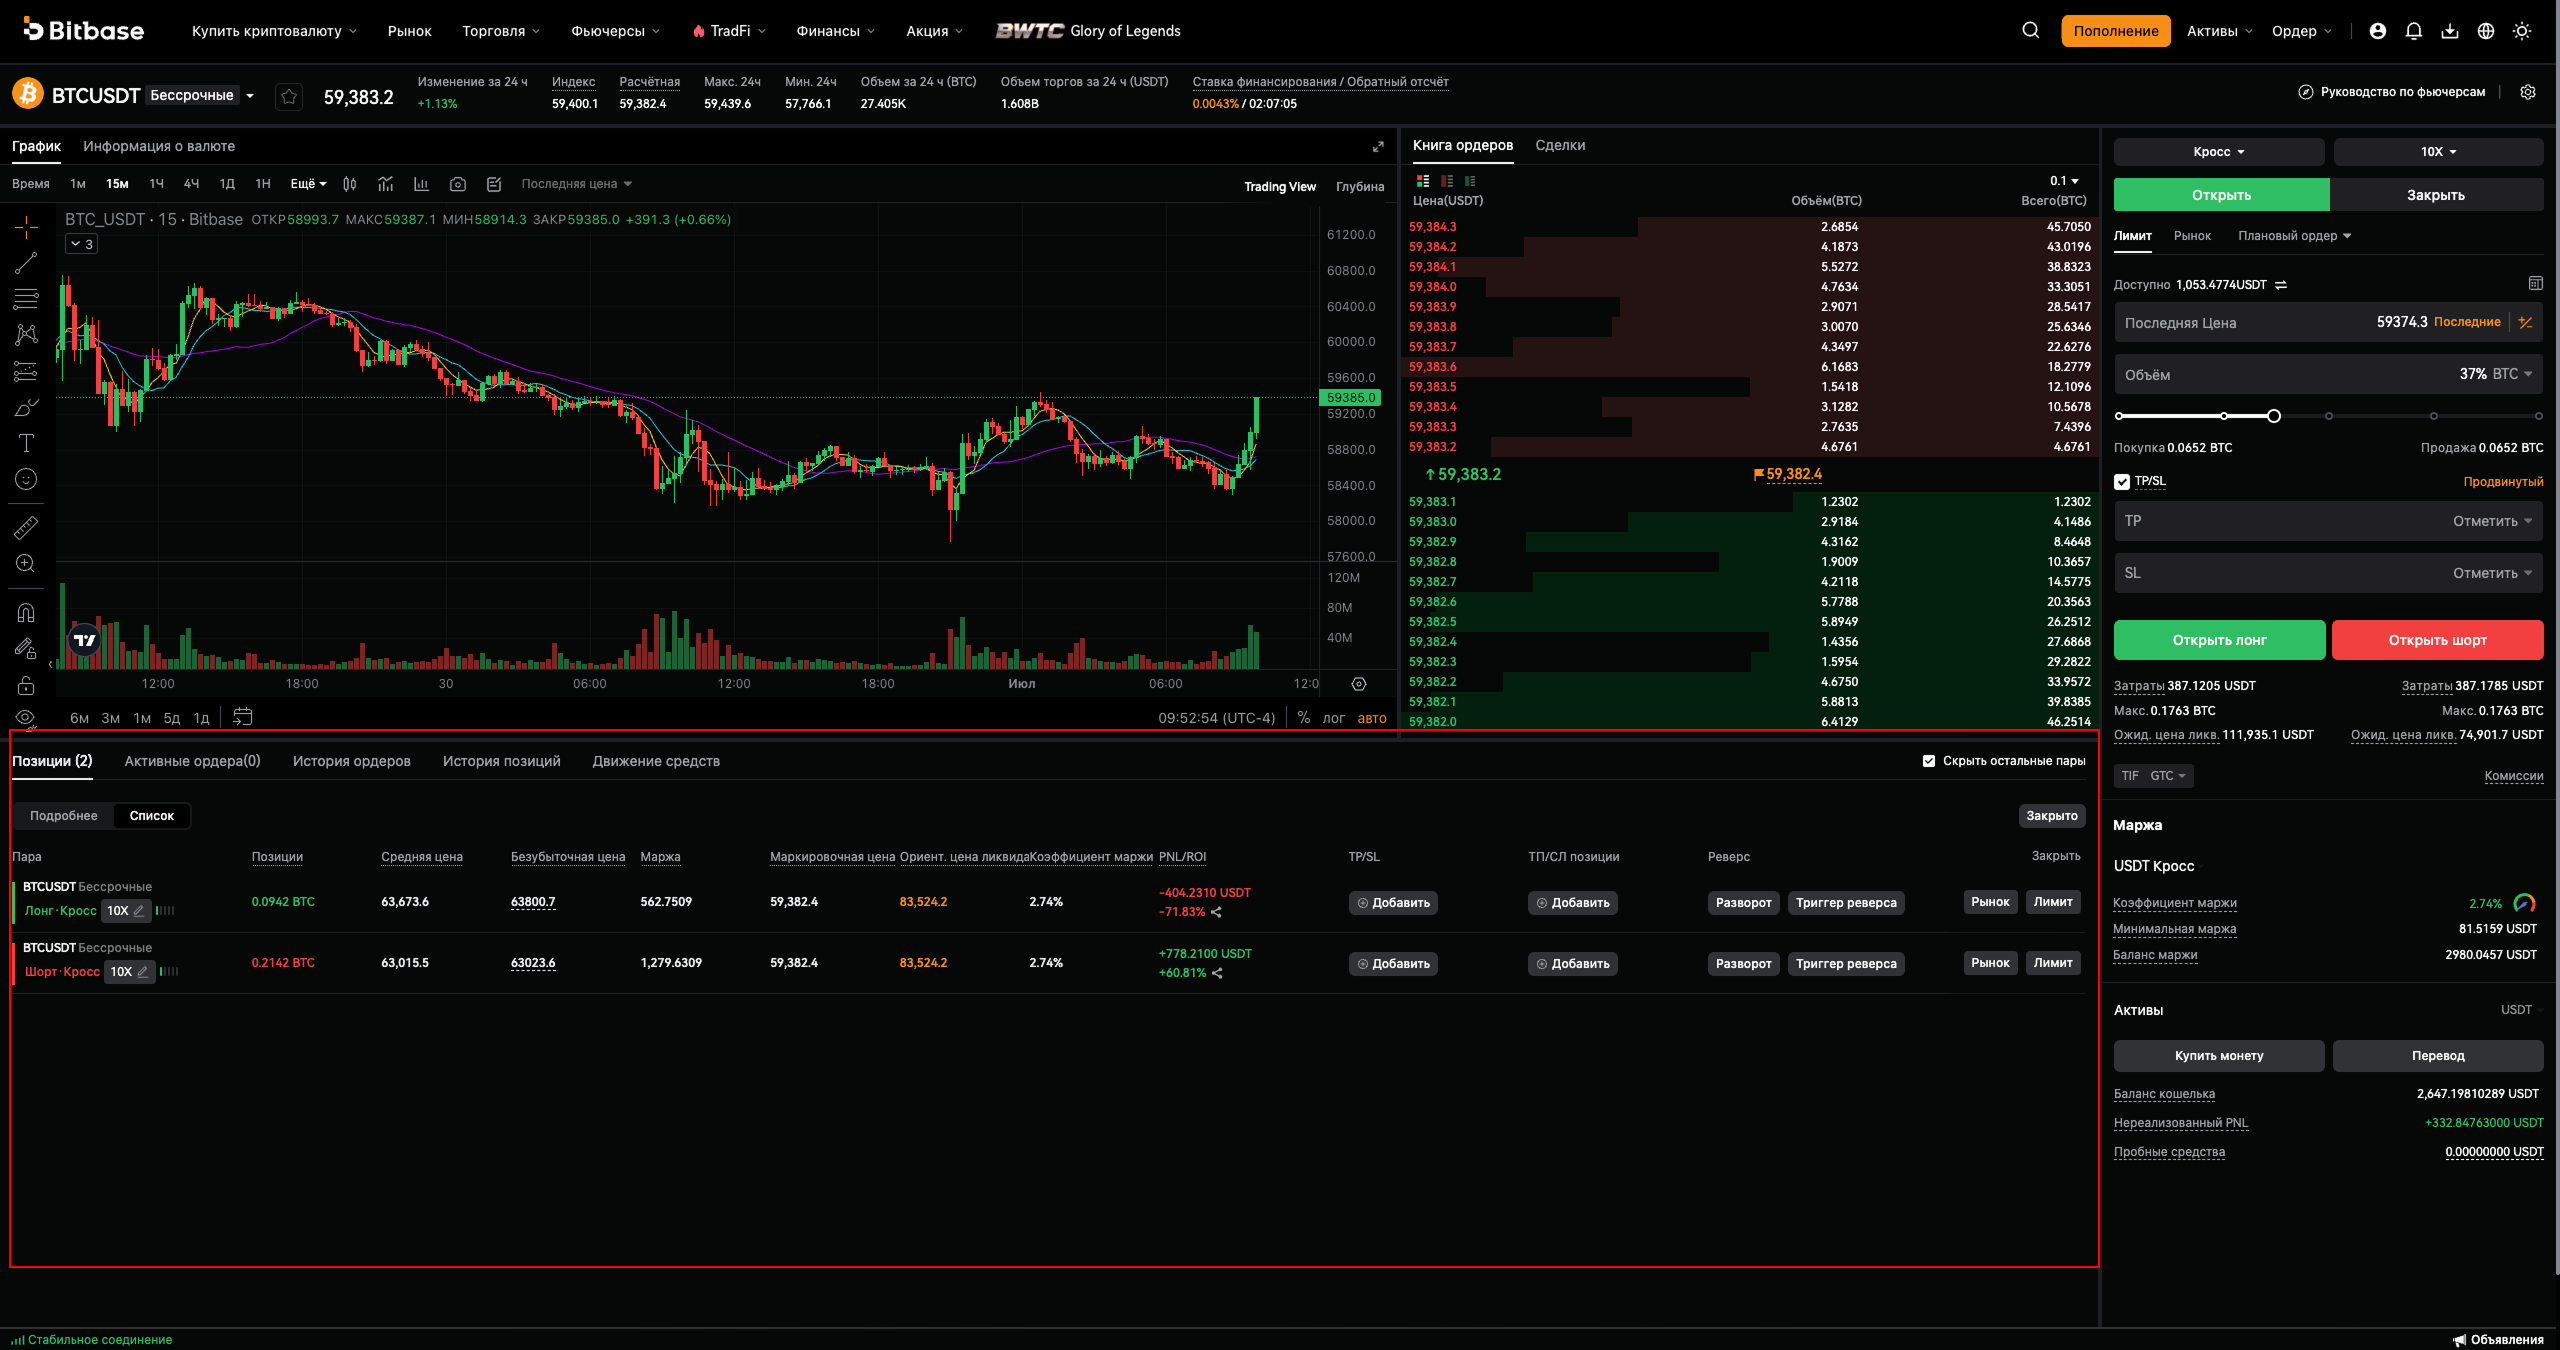Open the calculator icon in order panel
The height and width of the screenshot is (1350, 2560).
click(x=2535, y=284)
